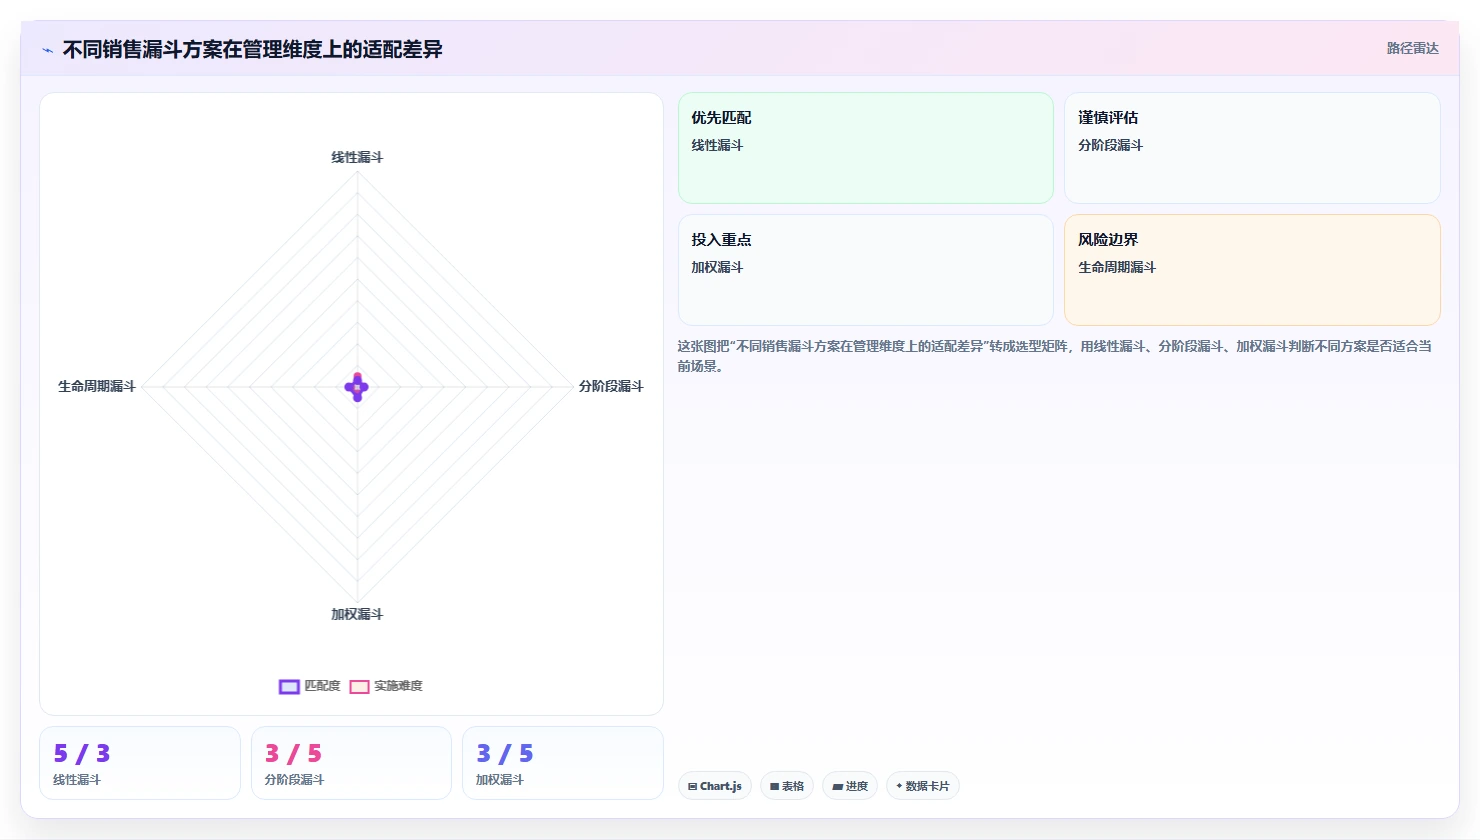Click the data points at radar center
Image resolution: width=1480 pixels, height=840 pixels.
click(357, 387)
